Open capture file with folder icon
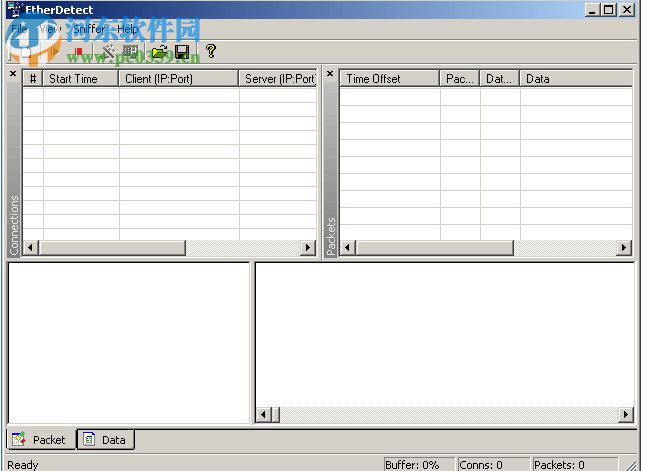This screenshot has height=471, width=646. pyautogui.click(x=159, y=52)
